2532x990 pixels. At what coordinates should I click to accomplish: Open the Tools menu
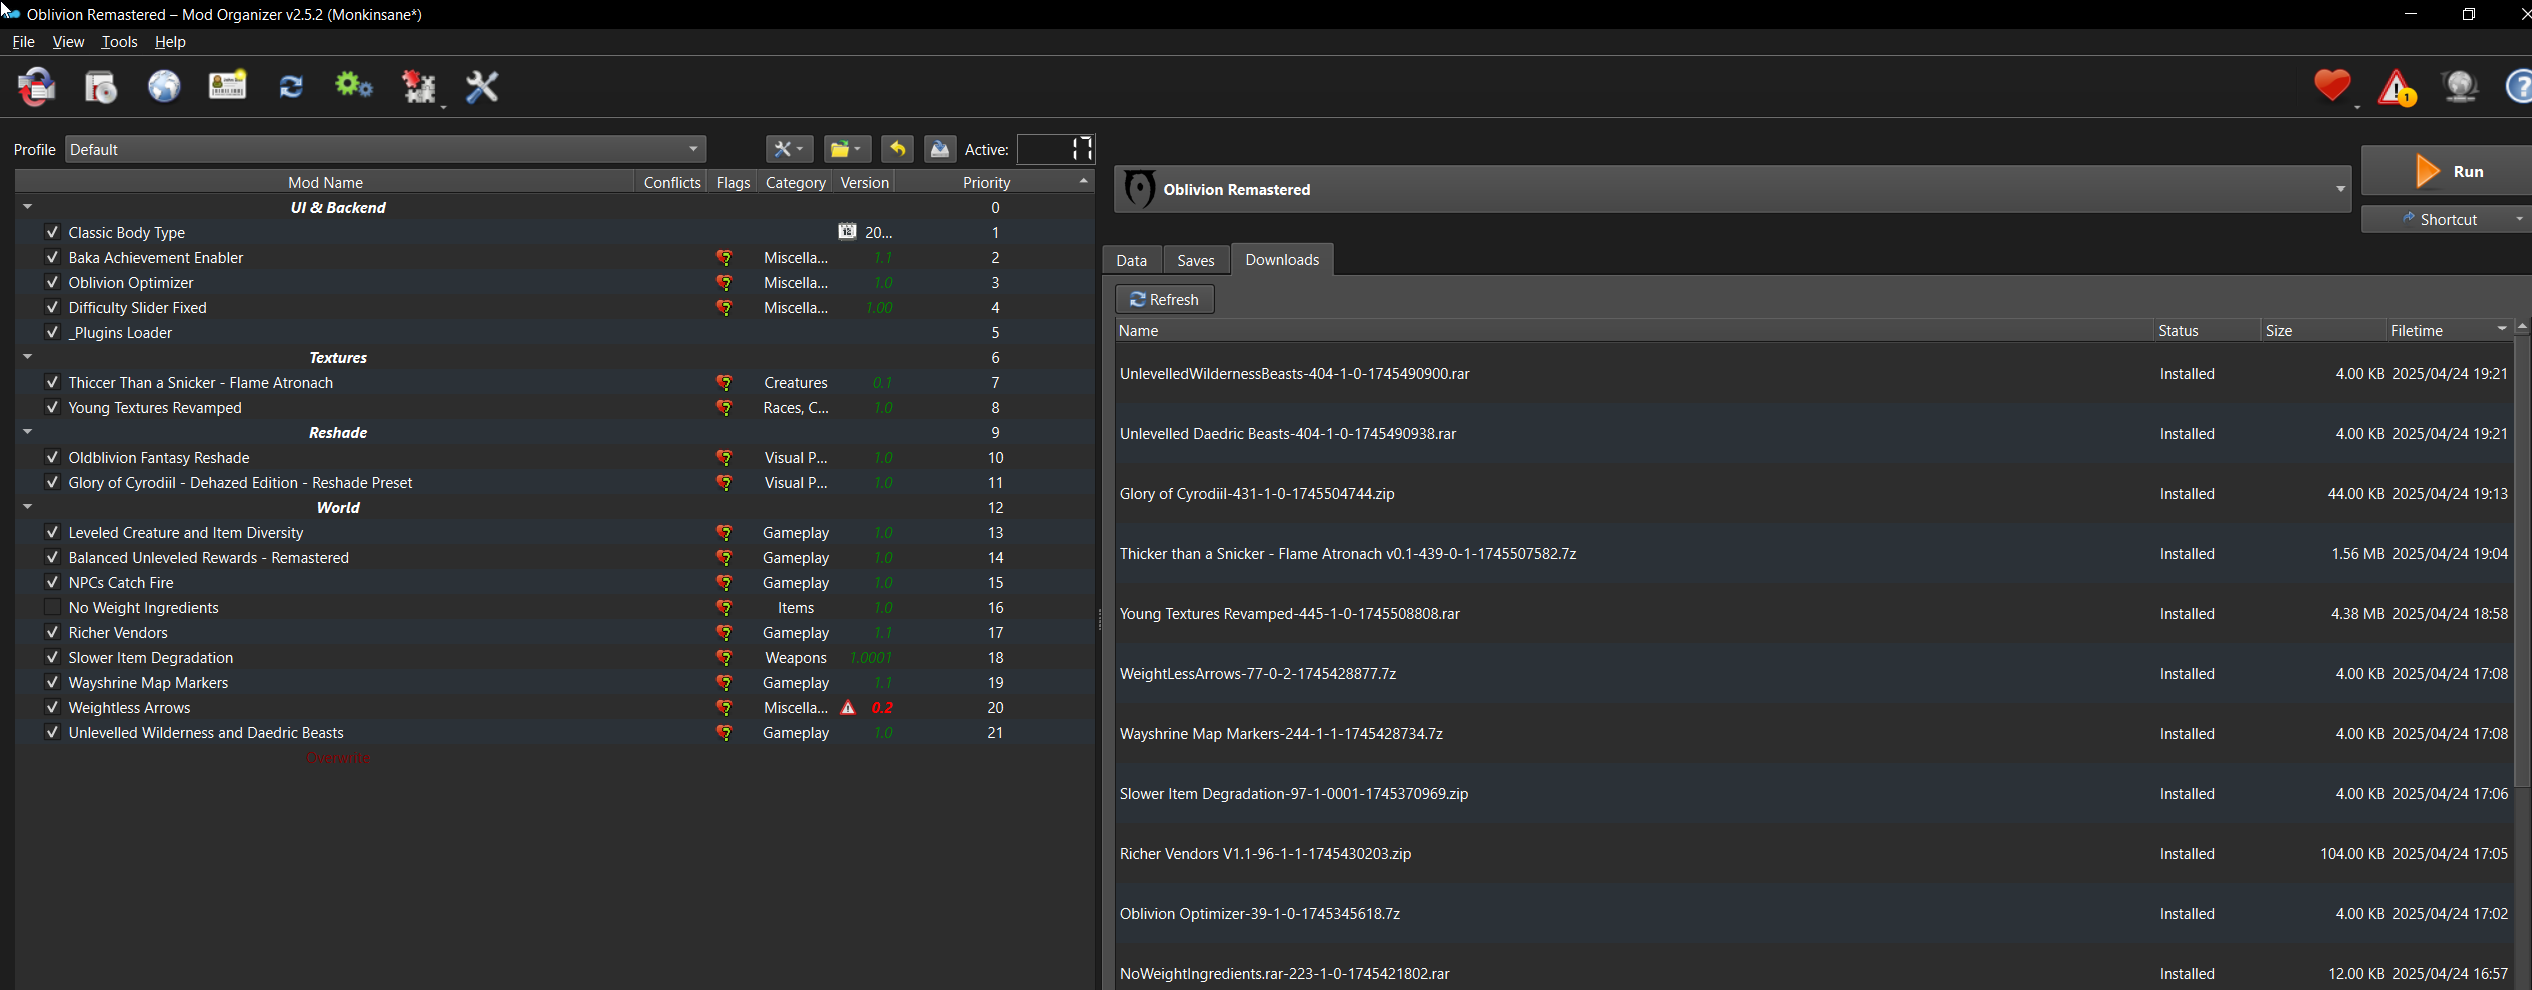tap(119, 41)
